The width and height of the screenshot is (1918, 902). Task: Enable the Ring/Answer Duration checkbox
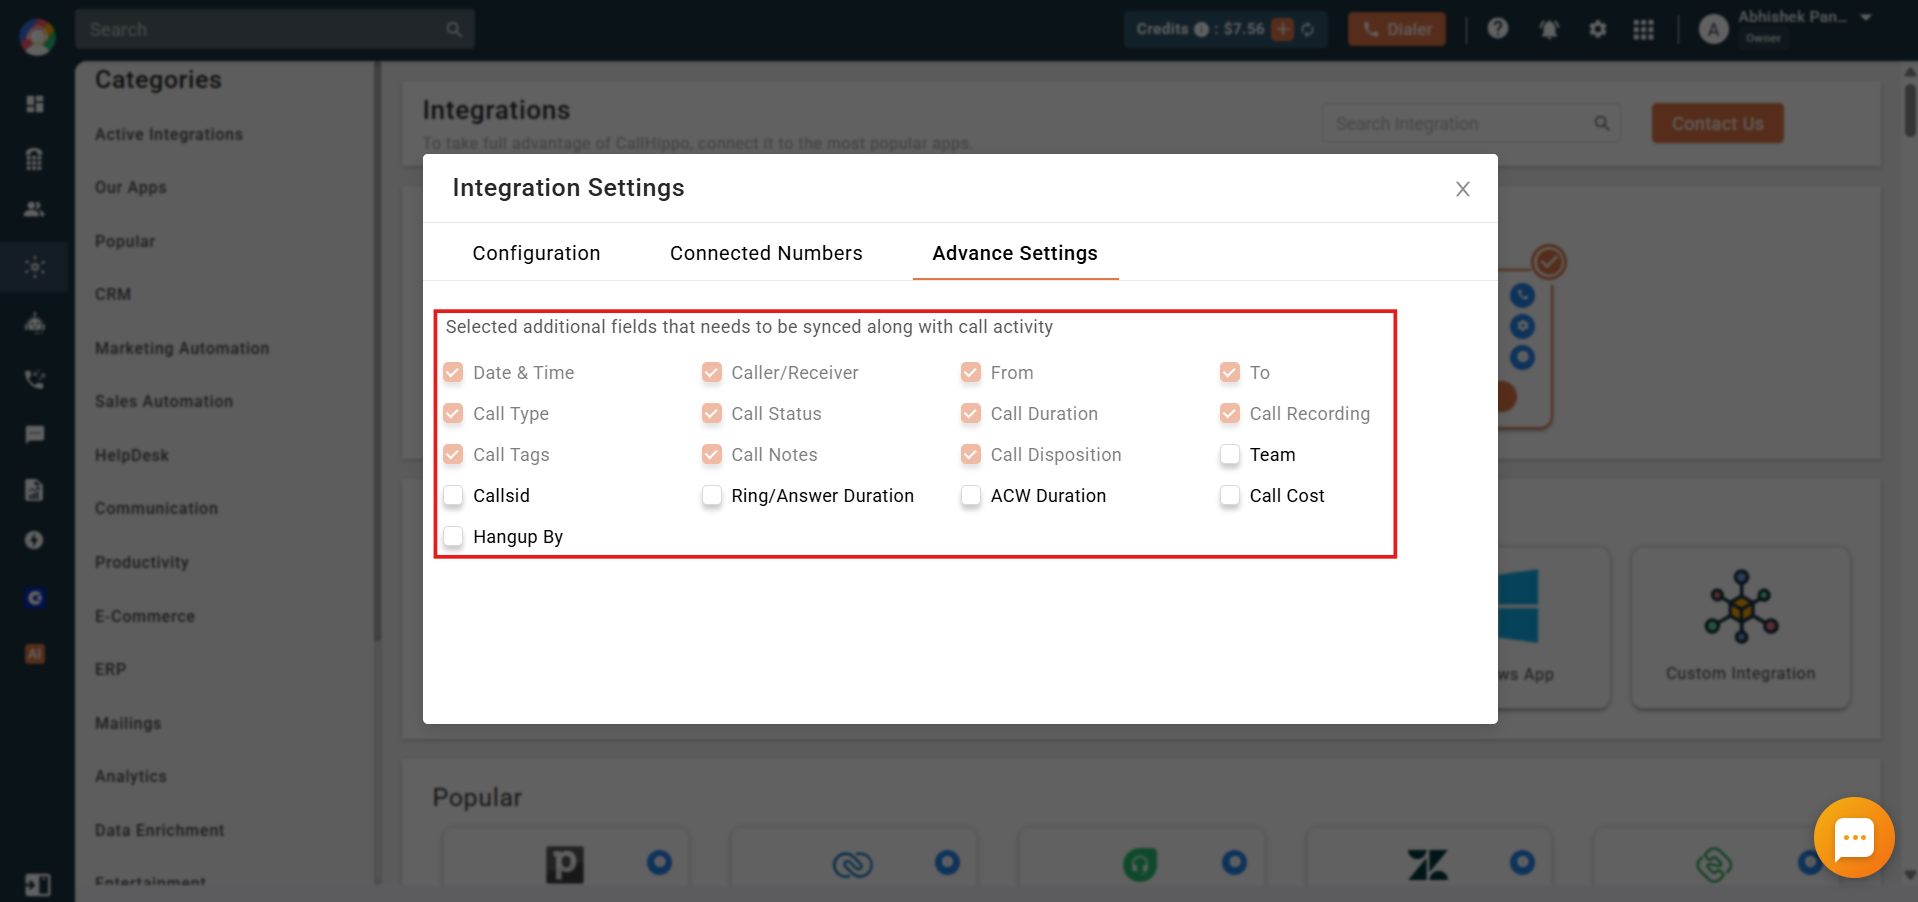[x=712, y=496]
